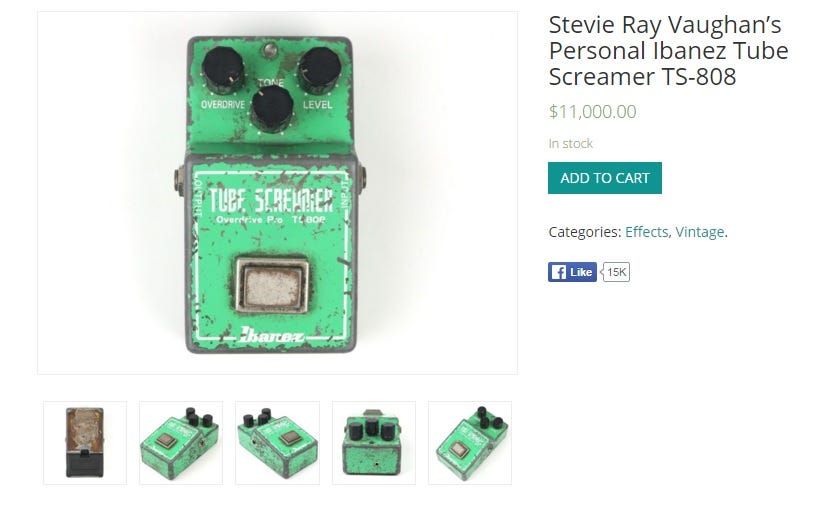Open the Vintage category link
Image resolution: width=824 pixels, height=506 pixels.
tap(699, 232)
